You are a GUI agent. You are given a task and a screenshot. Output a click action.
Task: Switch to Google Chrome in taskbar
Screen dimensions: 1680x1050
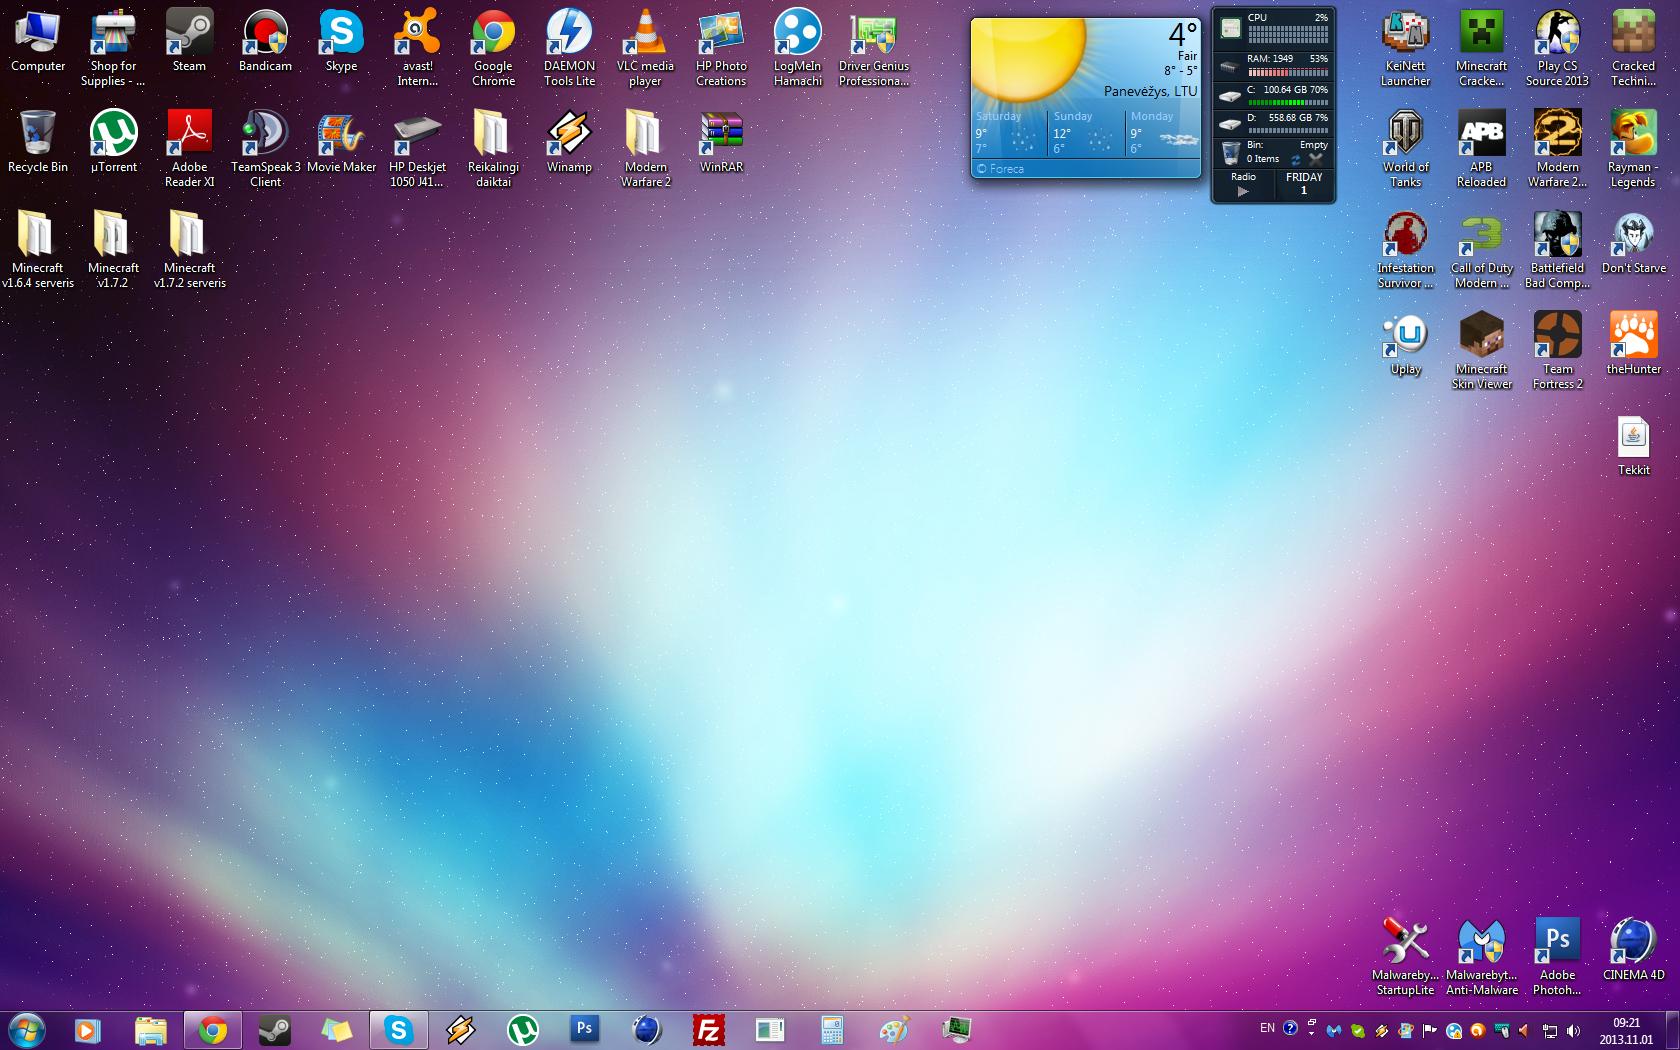point(212,1029)
